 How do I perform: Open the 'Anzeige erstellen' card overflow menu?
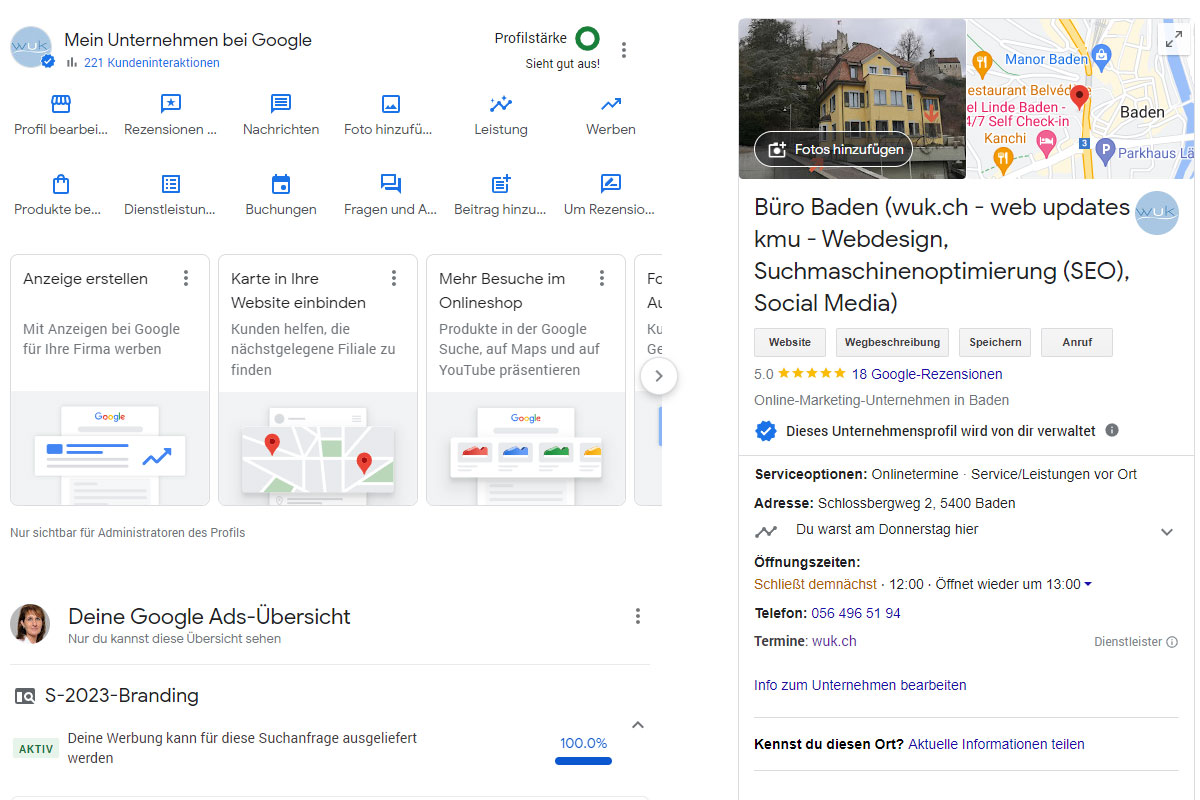[x=186, y=278]
